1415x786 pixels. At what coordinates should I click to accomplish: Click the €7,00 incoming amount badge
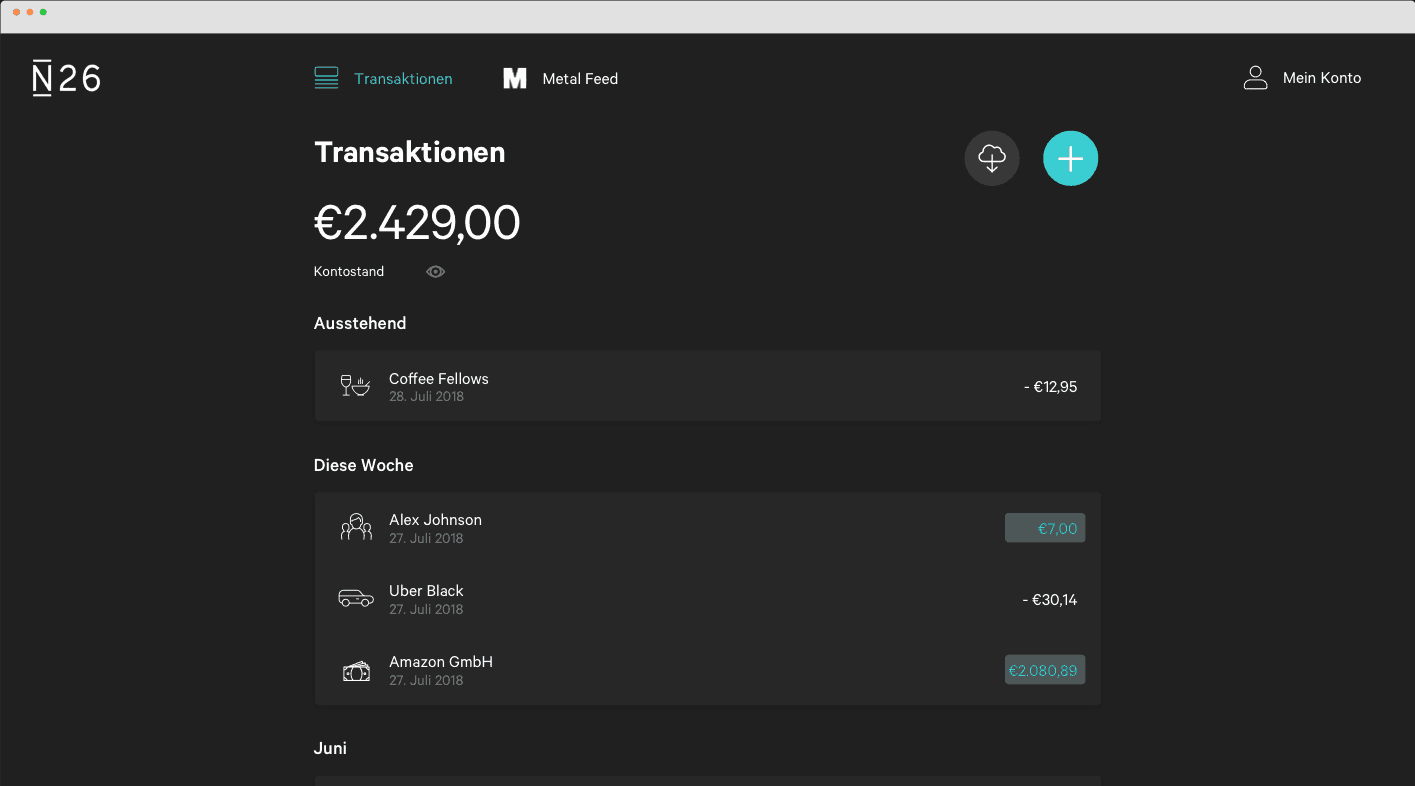pos(1044,528)
